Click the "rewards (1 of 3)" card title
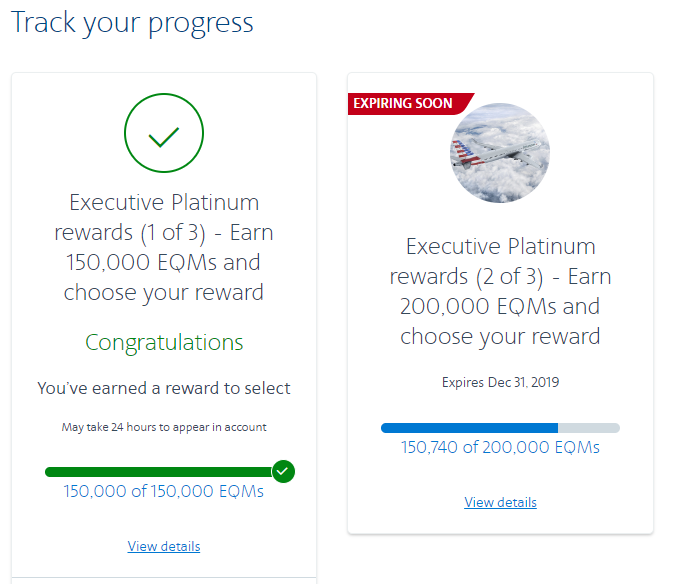This screenshot has height=584, width=678. [164, 232]
